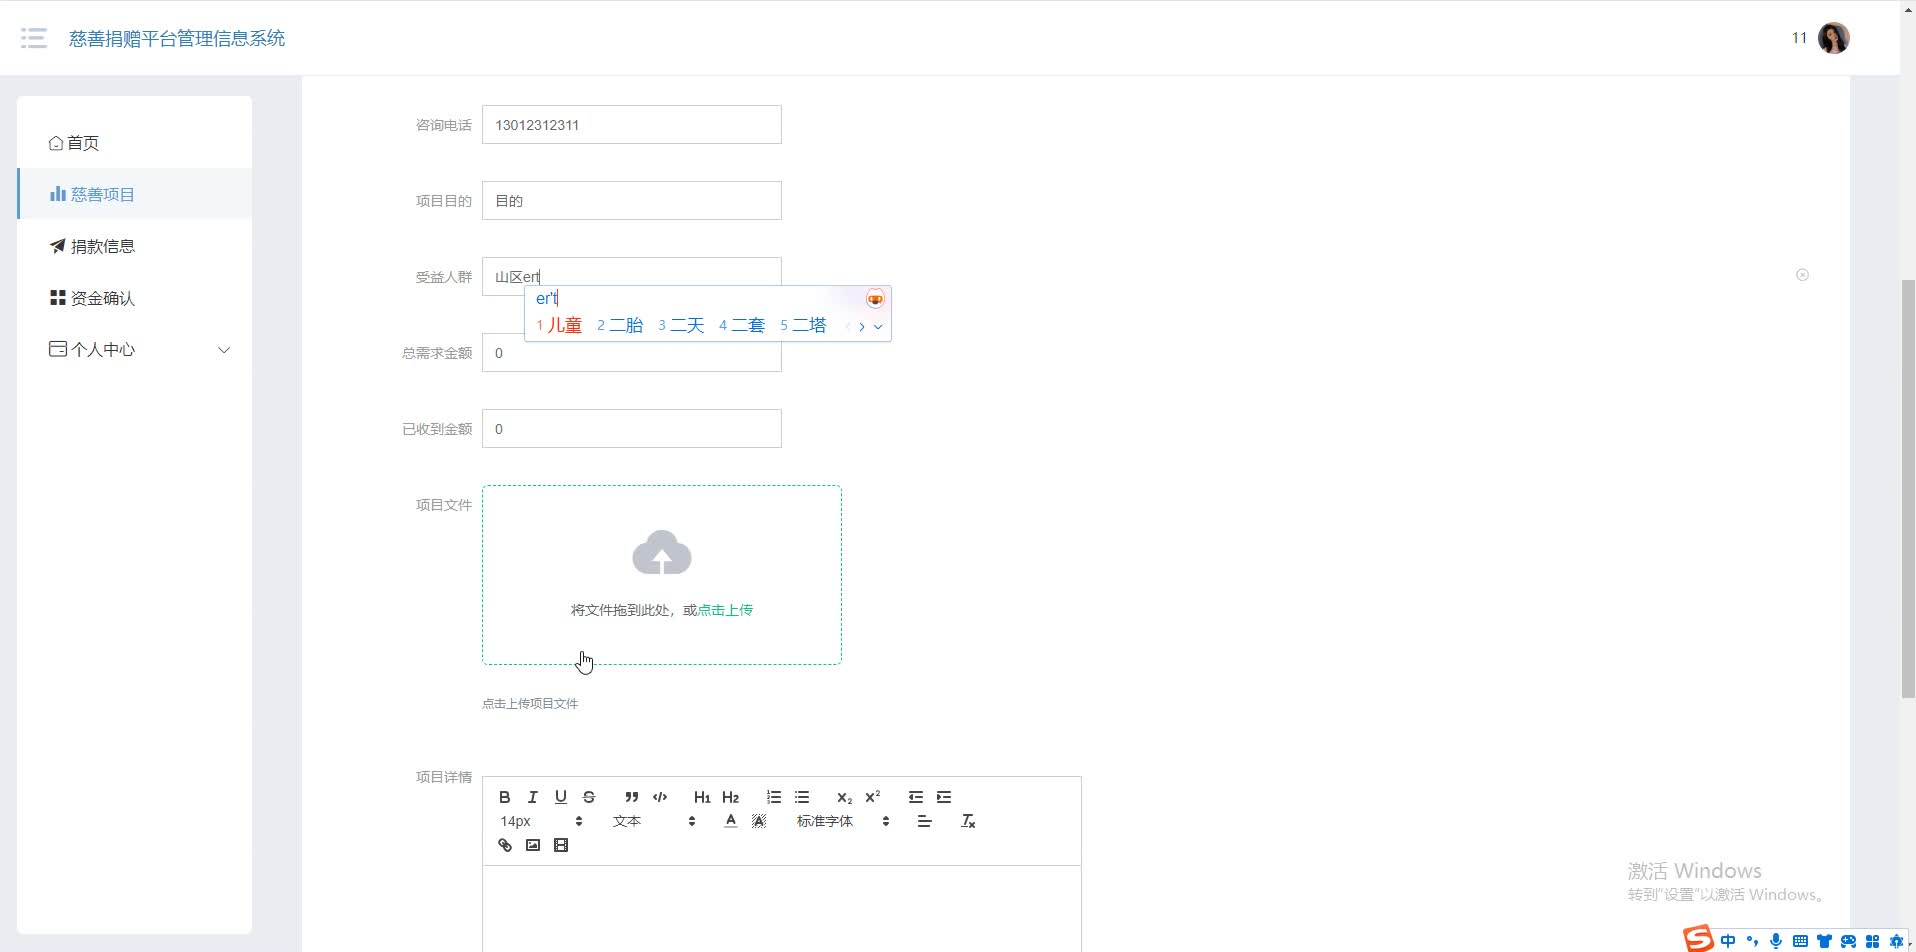Toggle strikethrough formatting in editor toolbar
Image resolution: width=1916 pixels, height=952 pixels.
(589, 797)
